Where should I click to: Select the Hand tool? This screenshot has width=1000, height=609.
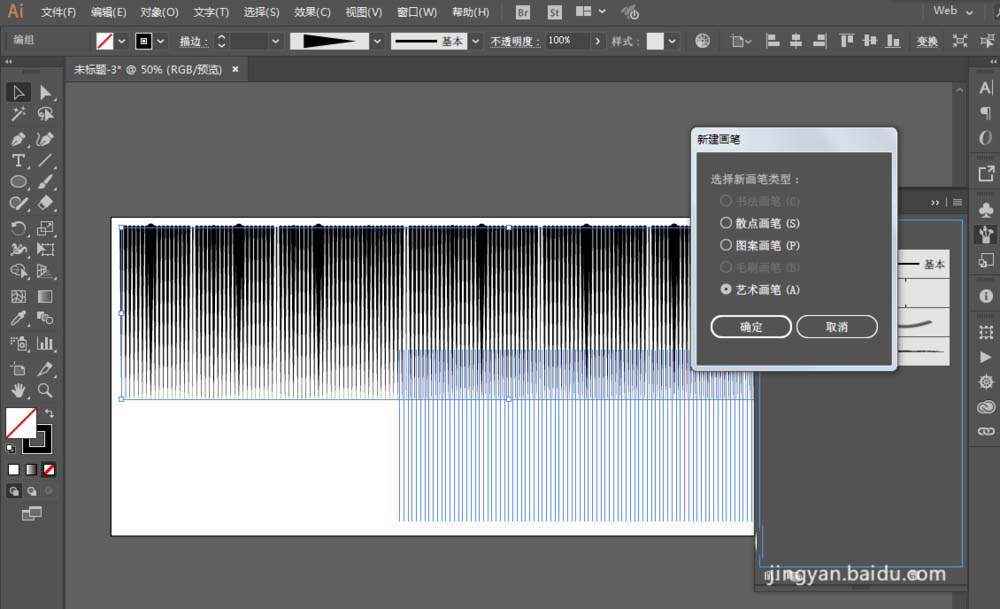[18, 390]
